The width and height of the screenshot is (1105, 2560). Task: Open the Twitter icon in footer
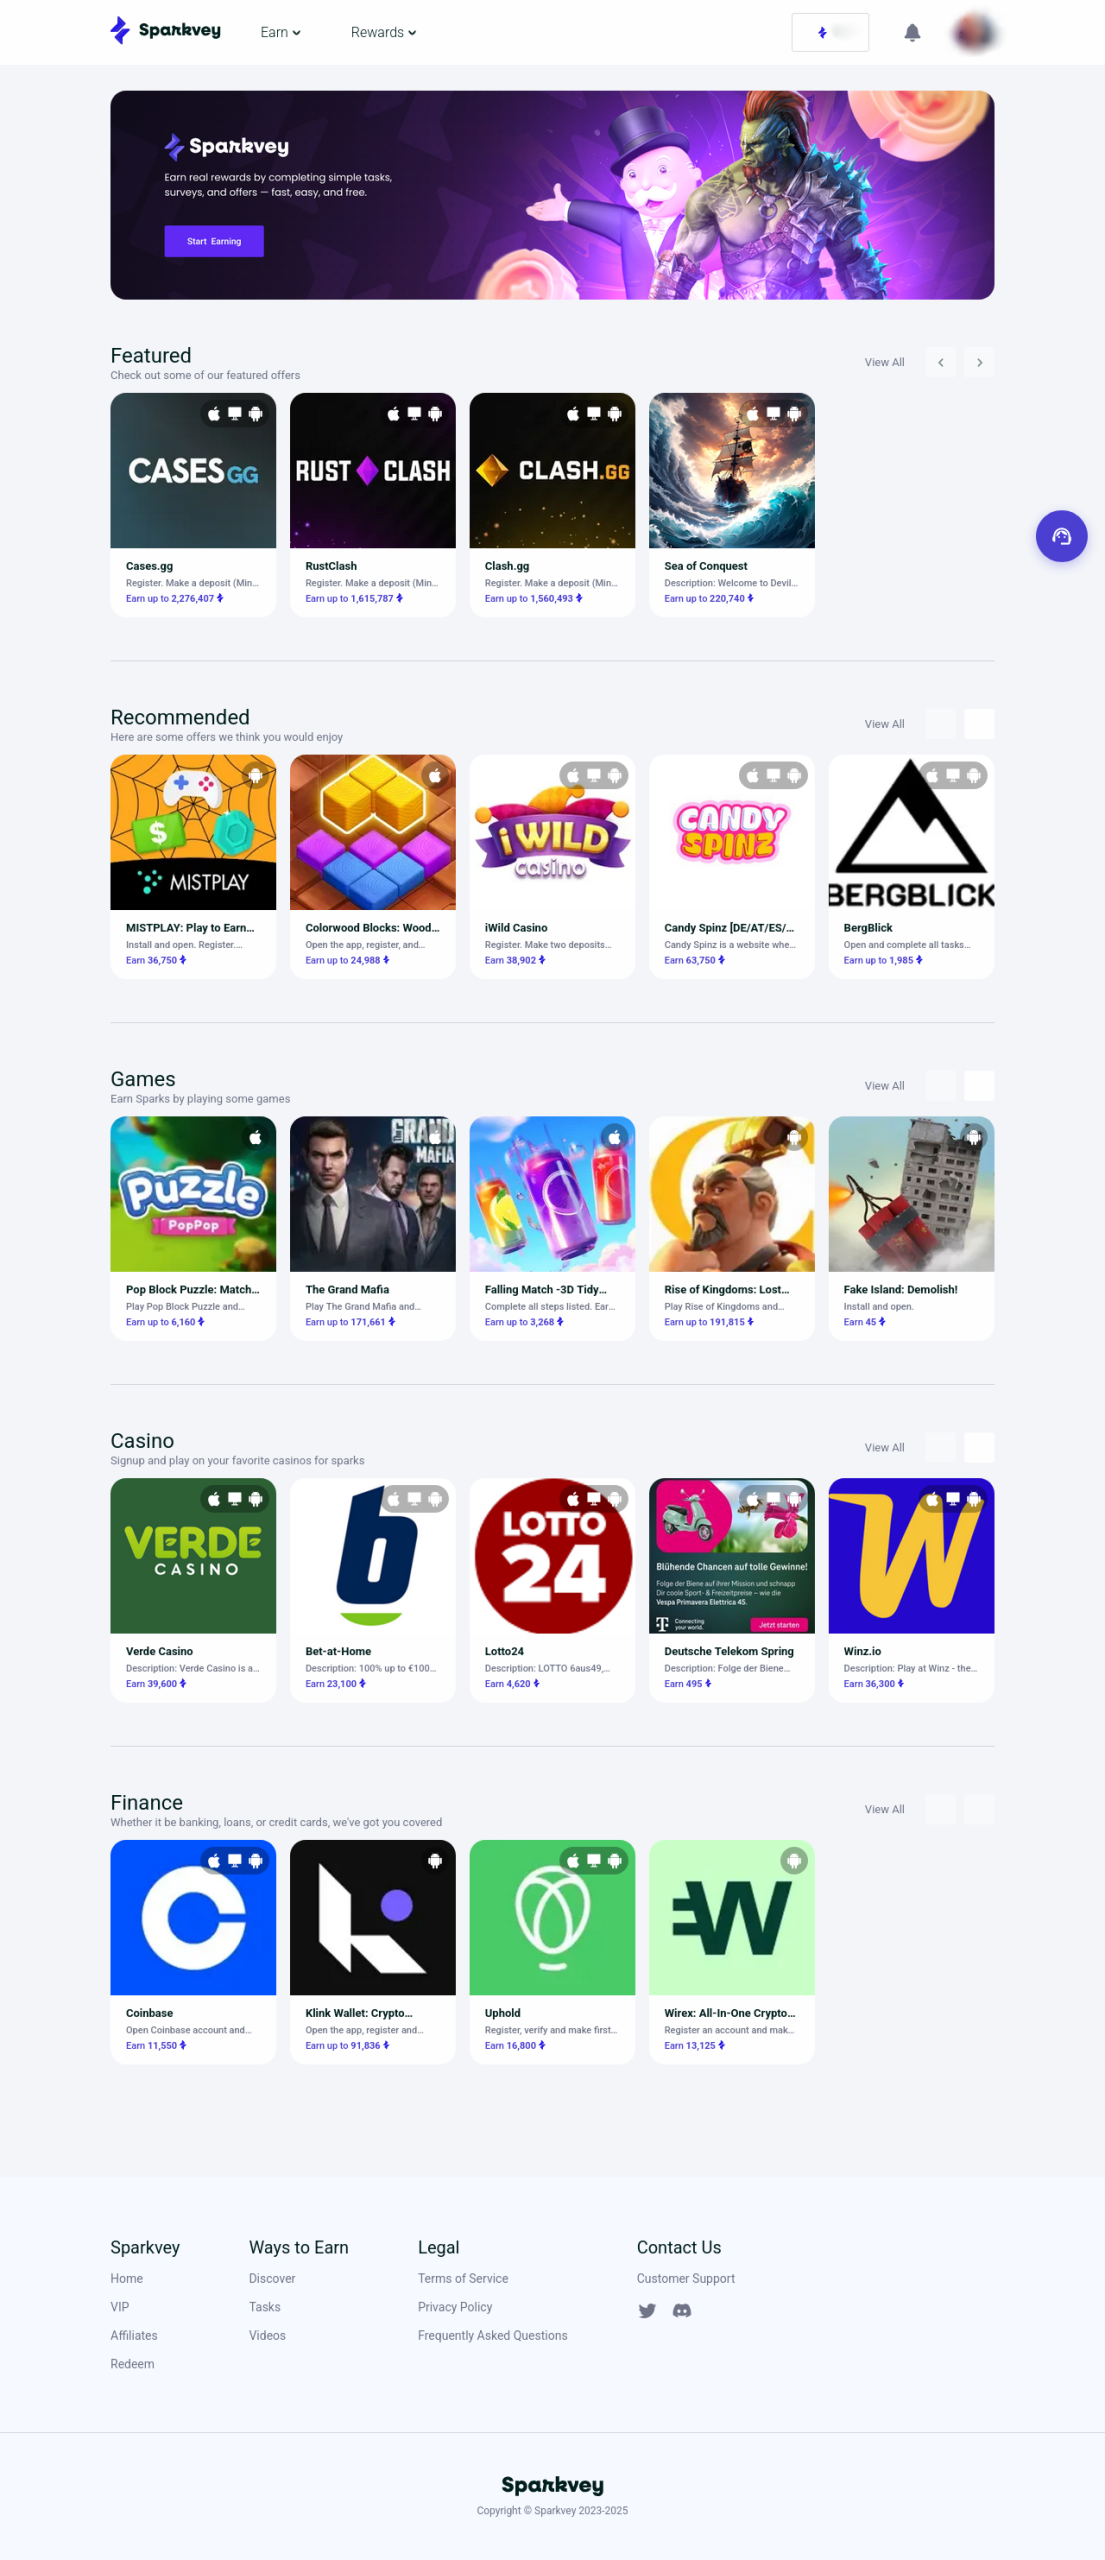point(647,2311)
